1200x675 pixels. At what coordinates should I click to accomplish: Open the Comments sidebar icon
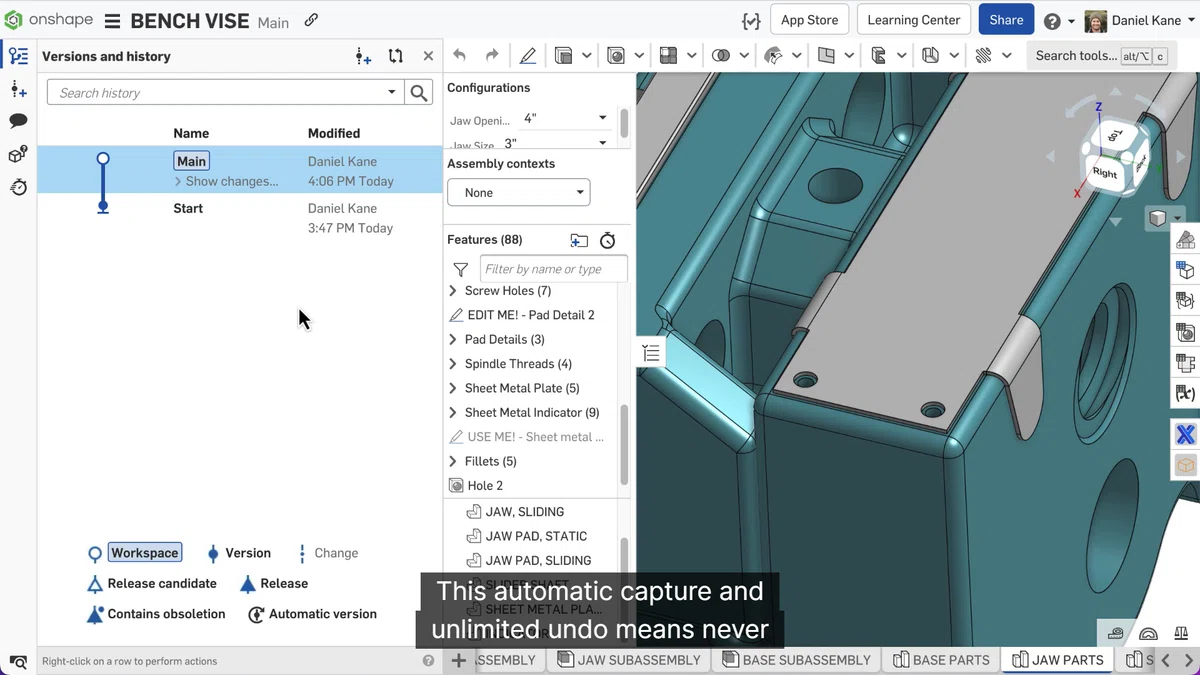coord(18,121)
